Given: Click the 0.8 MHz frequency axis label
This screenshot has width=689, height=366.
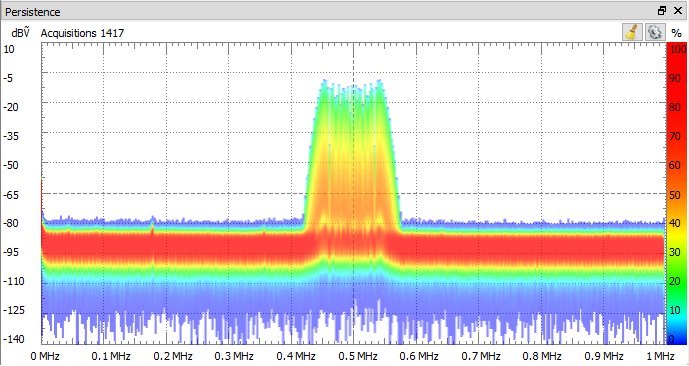Looking at the screenshot, I should (543, 355).
